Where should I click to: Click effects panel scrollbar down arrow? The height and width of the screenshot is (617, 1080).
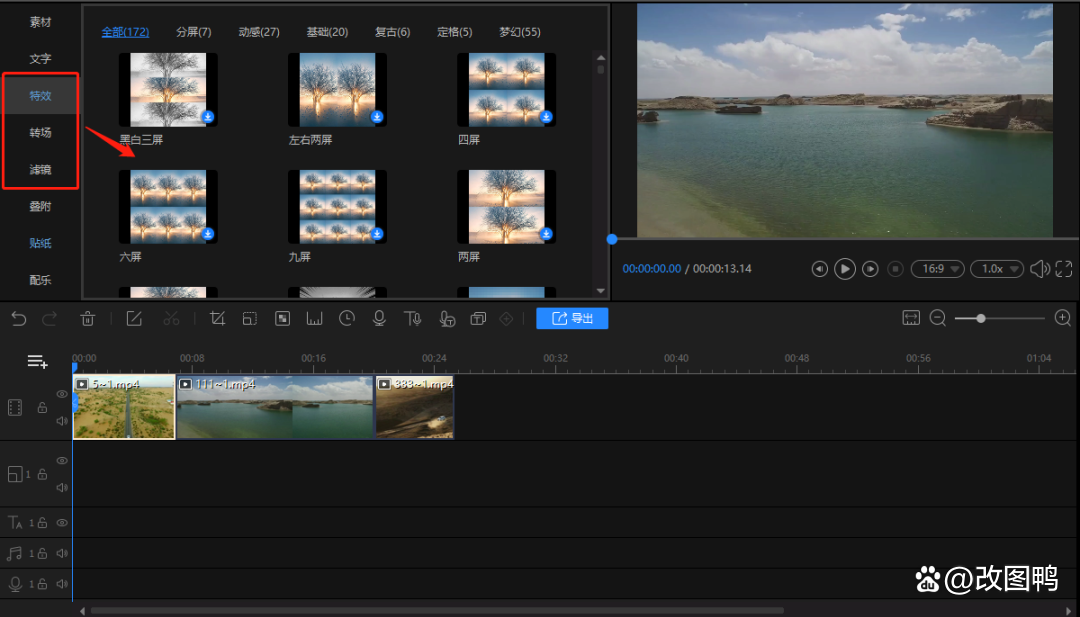point(601,291)
